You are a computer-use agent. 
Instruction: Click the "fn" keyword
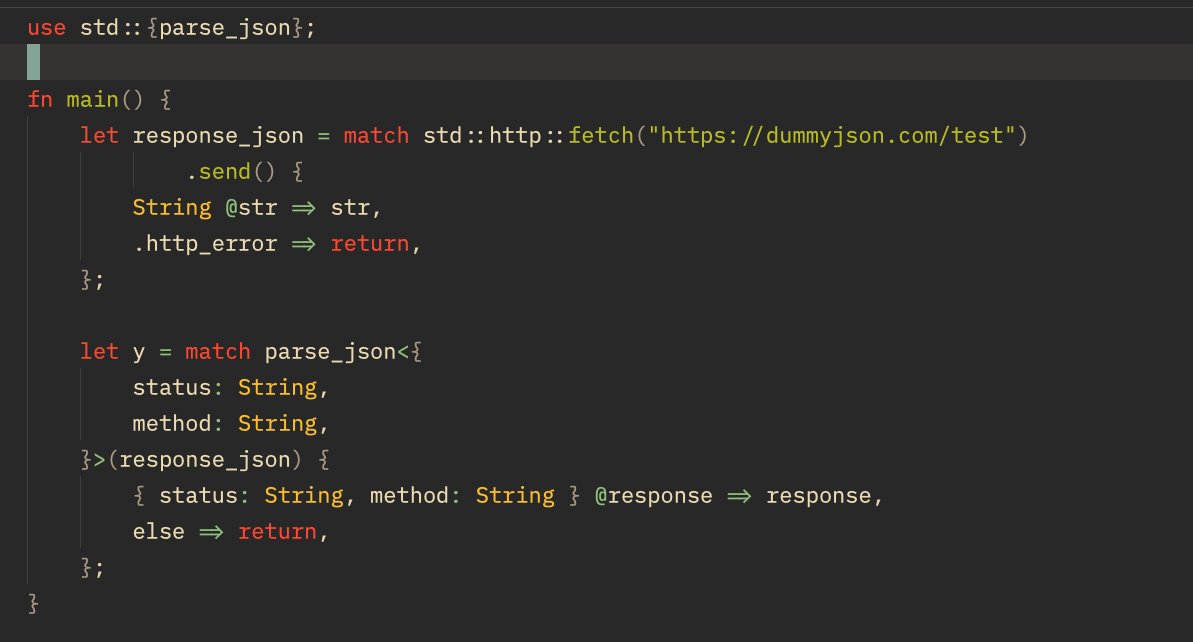coord(40,100)
